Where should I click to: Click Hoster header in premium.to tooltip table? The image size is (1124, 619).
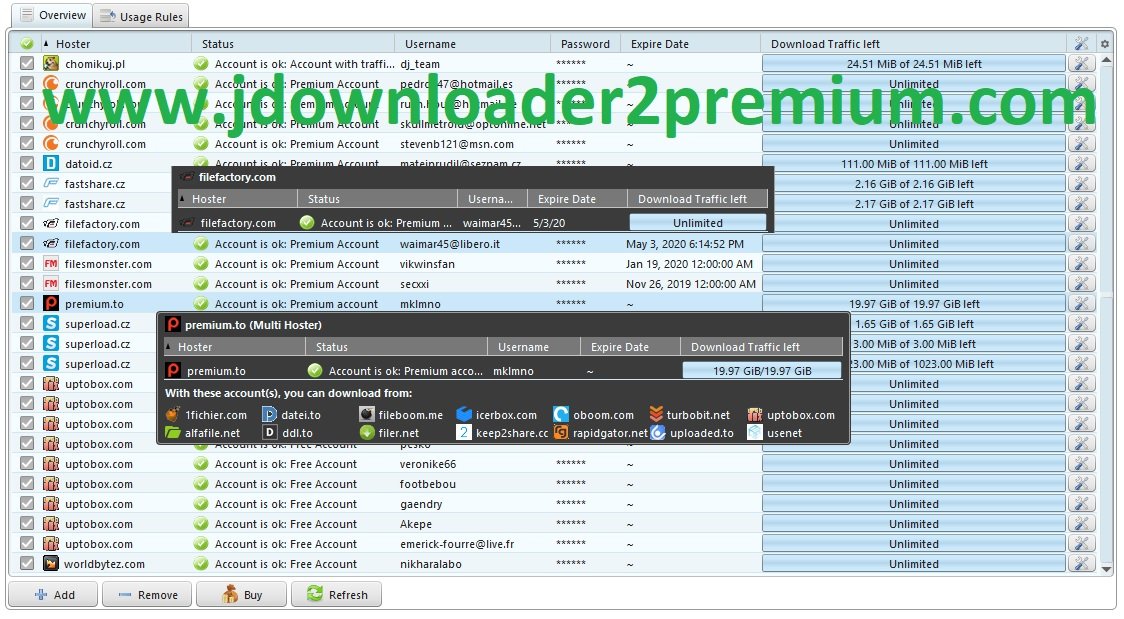click(234, 347)
